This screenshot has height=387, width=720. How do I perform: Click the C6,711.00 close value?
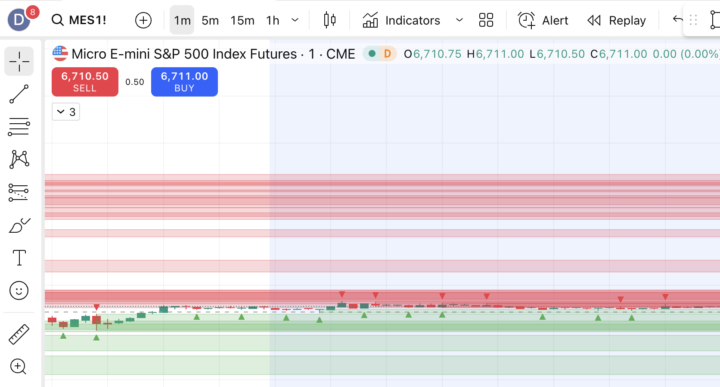point(618,54)
